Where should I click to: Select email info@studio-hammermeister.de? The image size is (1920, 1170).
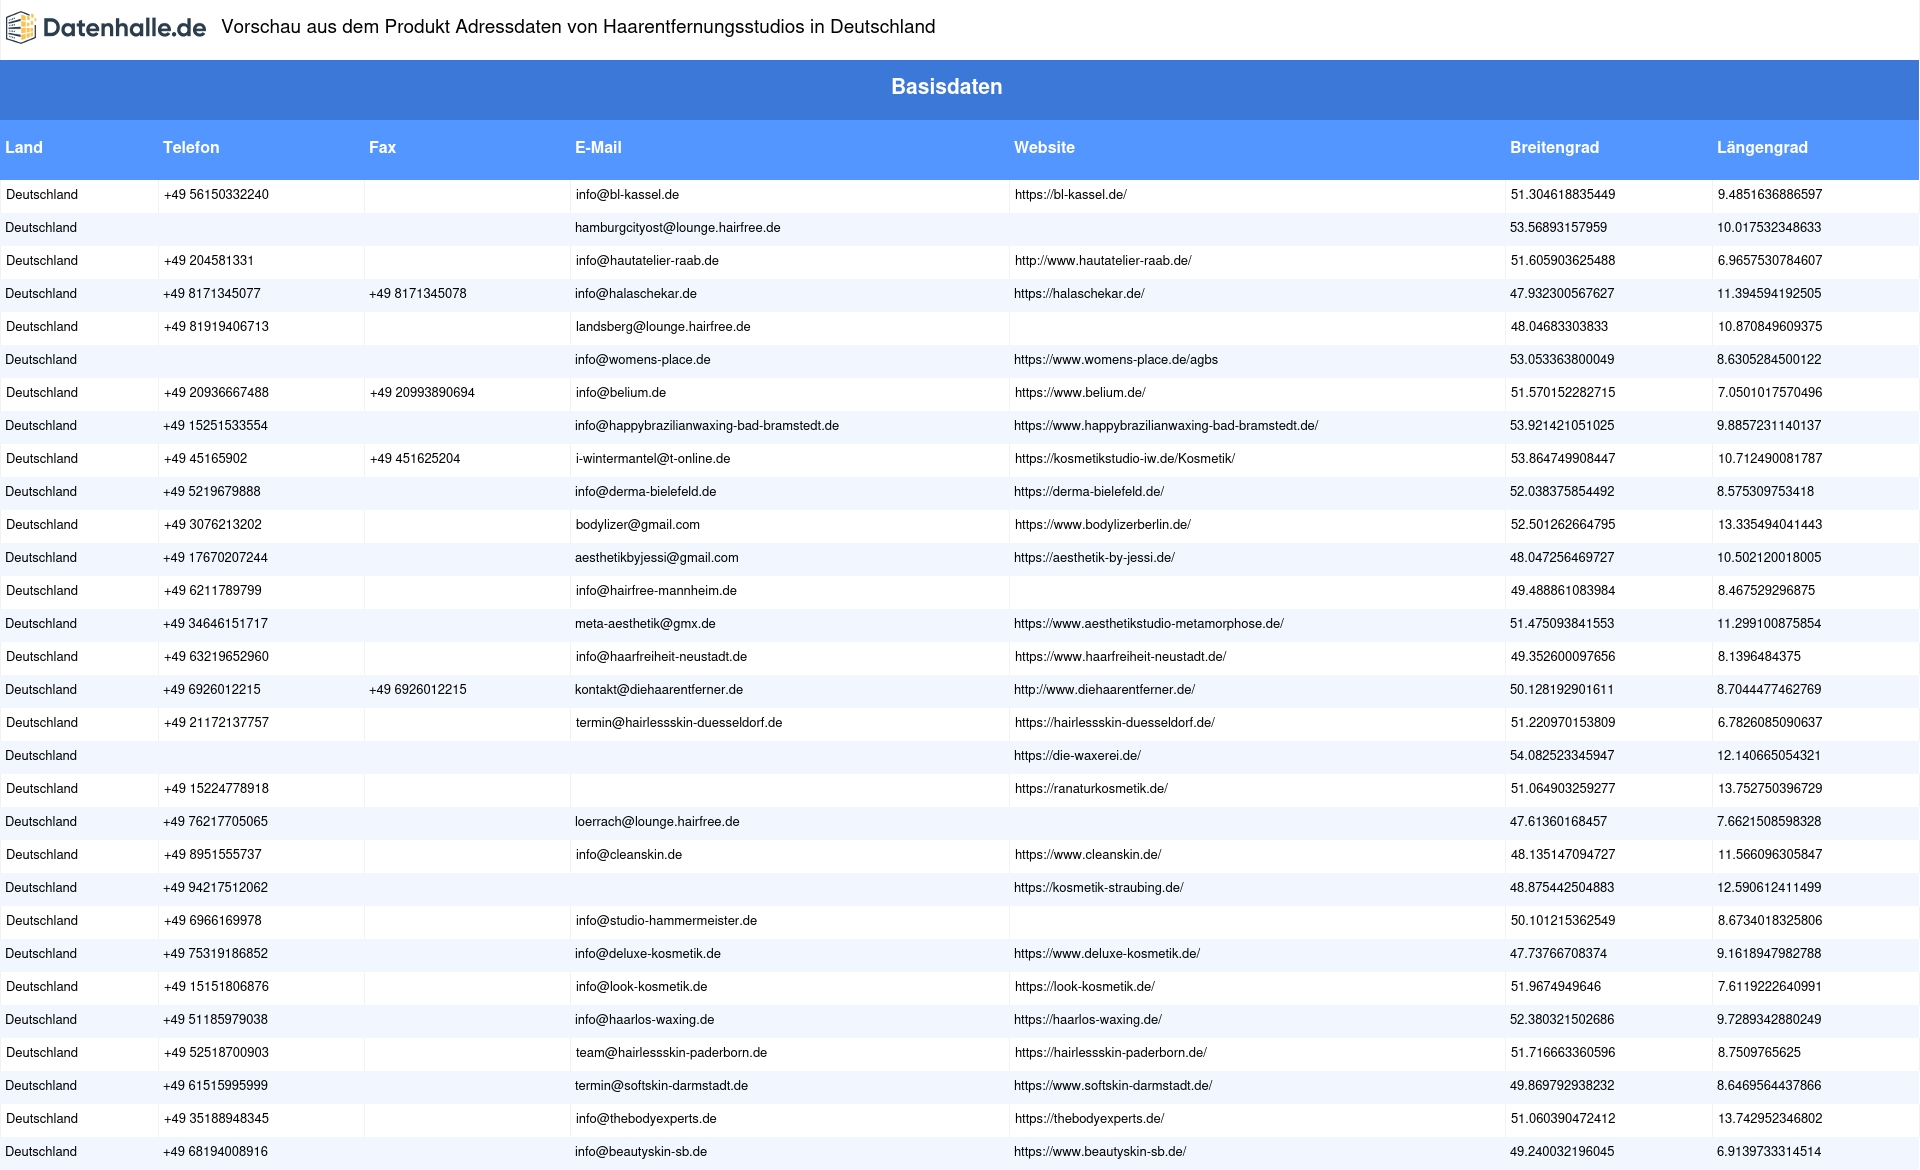pyautogui.click(x=666, y=921)
